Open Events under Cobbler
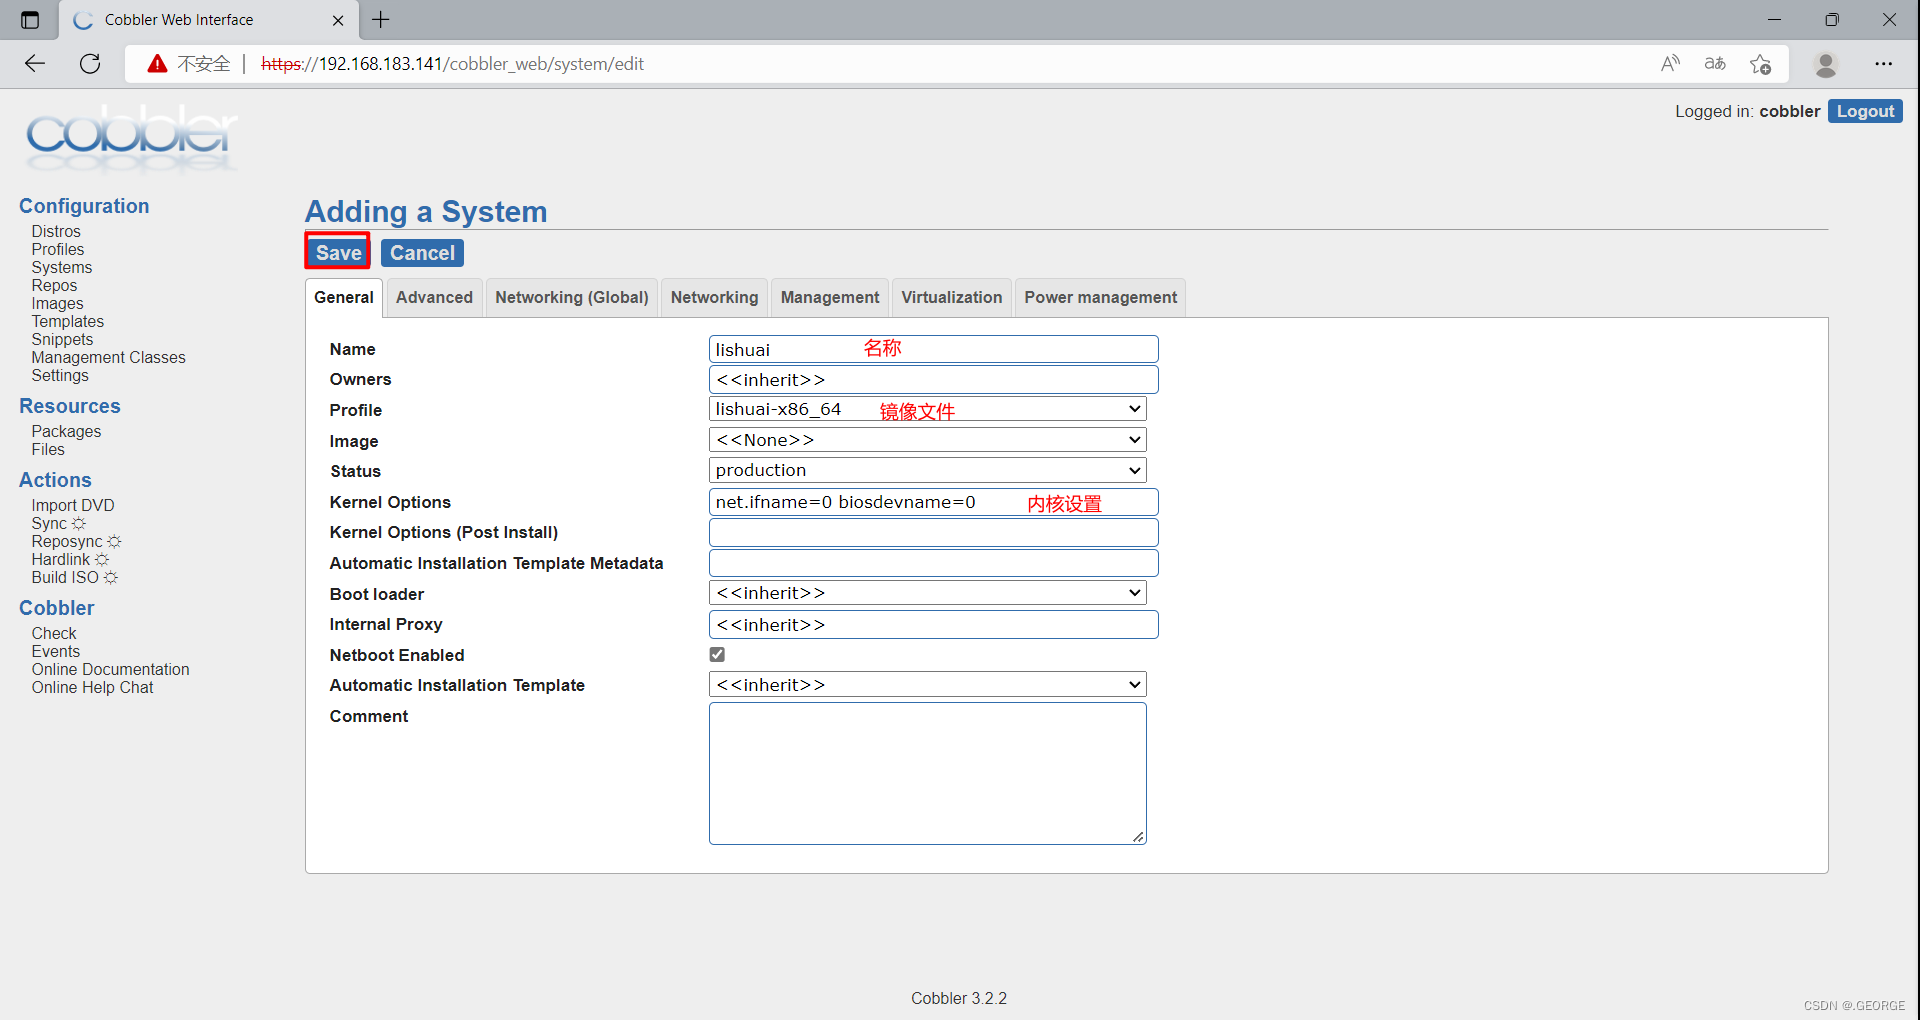Viewport: 1920px width, 1020px height. click(56, 652)
